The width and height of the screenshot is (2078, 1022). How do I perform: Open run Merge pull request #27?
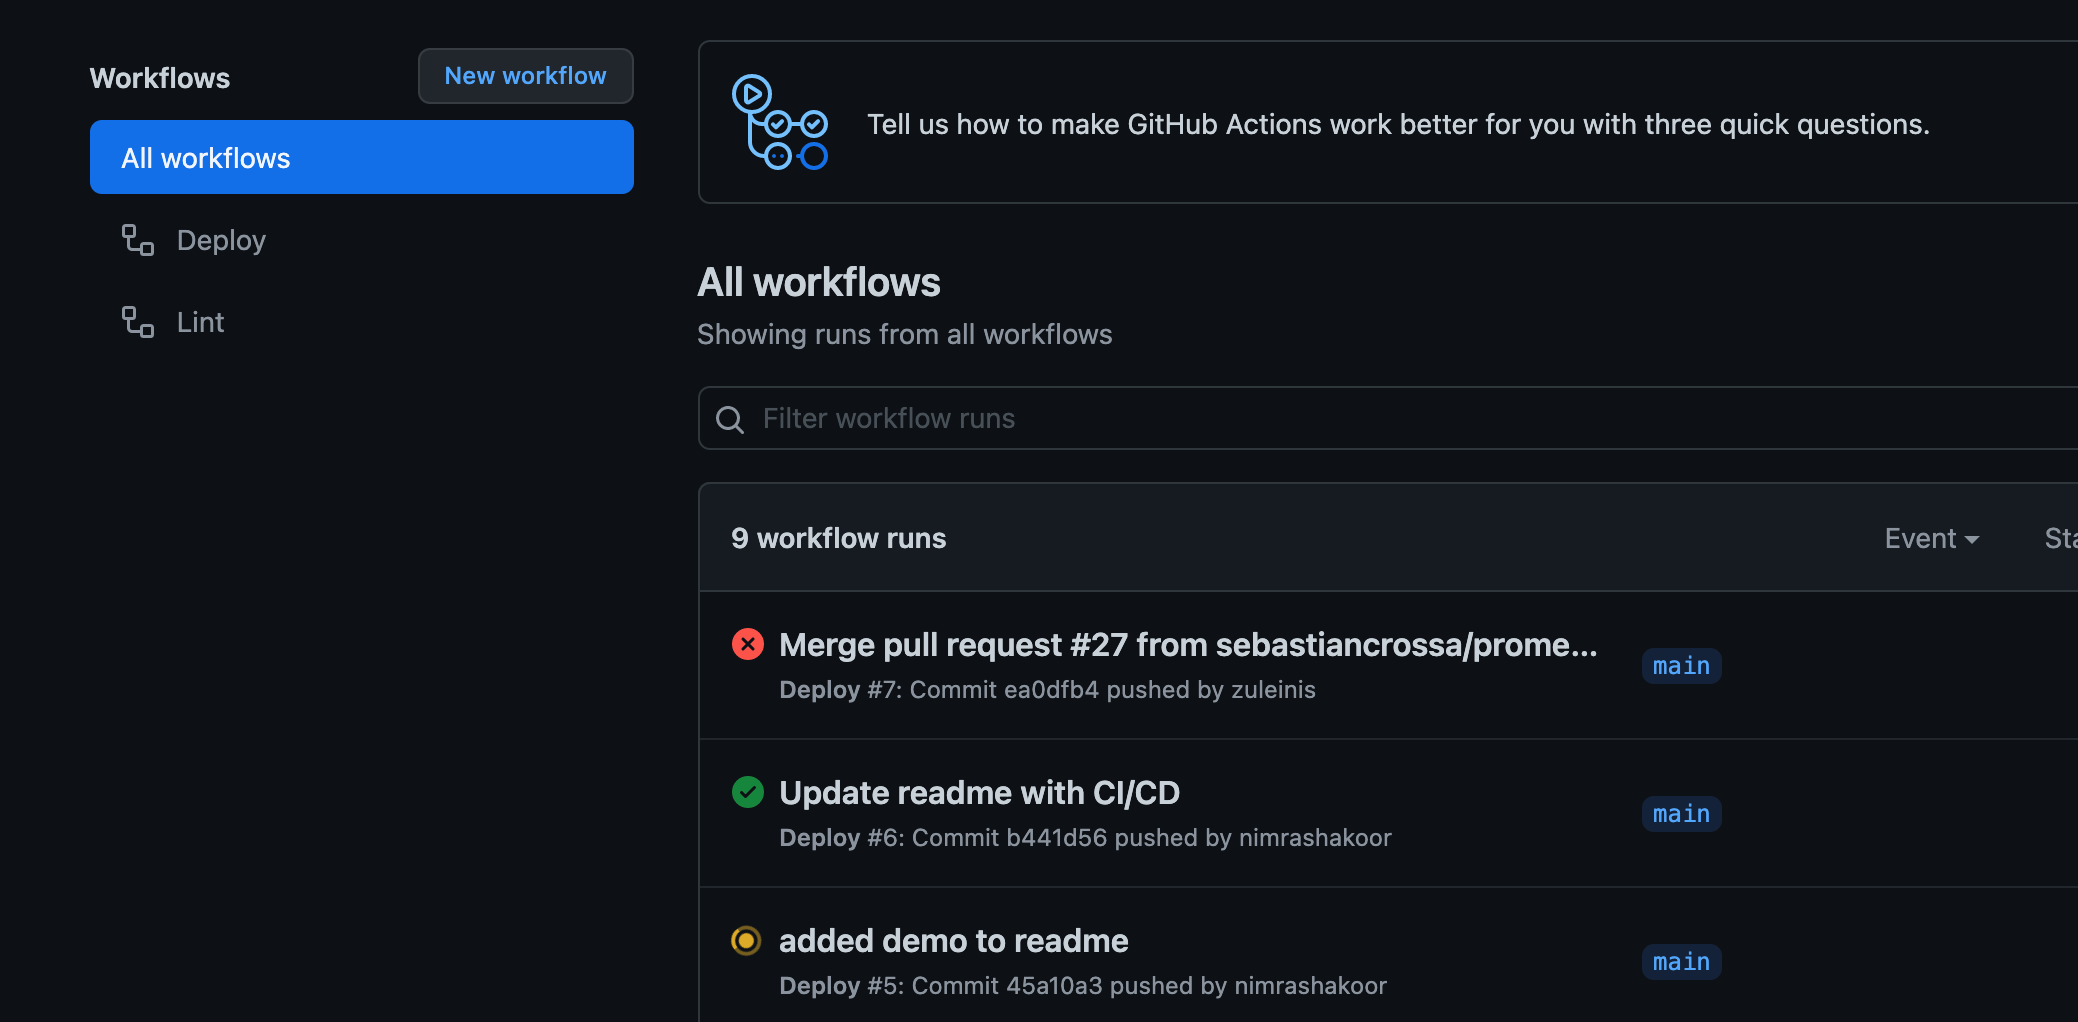pos(1188,645)
